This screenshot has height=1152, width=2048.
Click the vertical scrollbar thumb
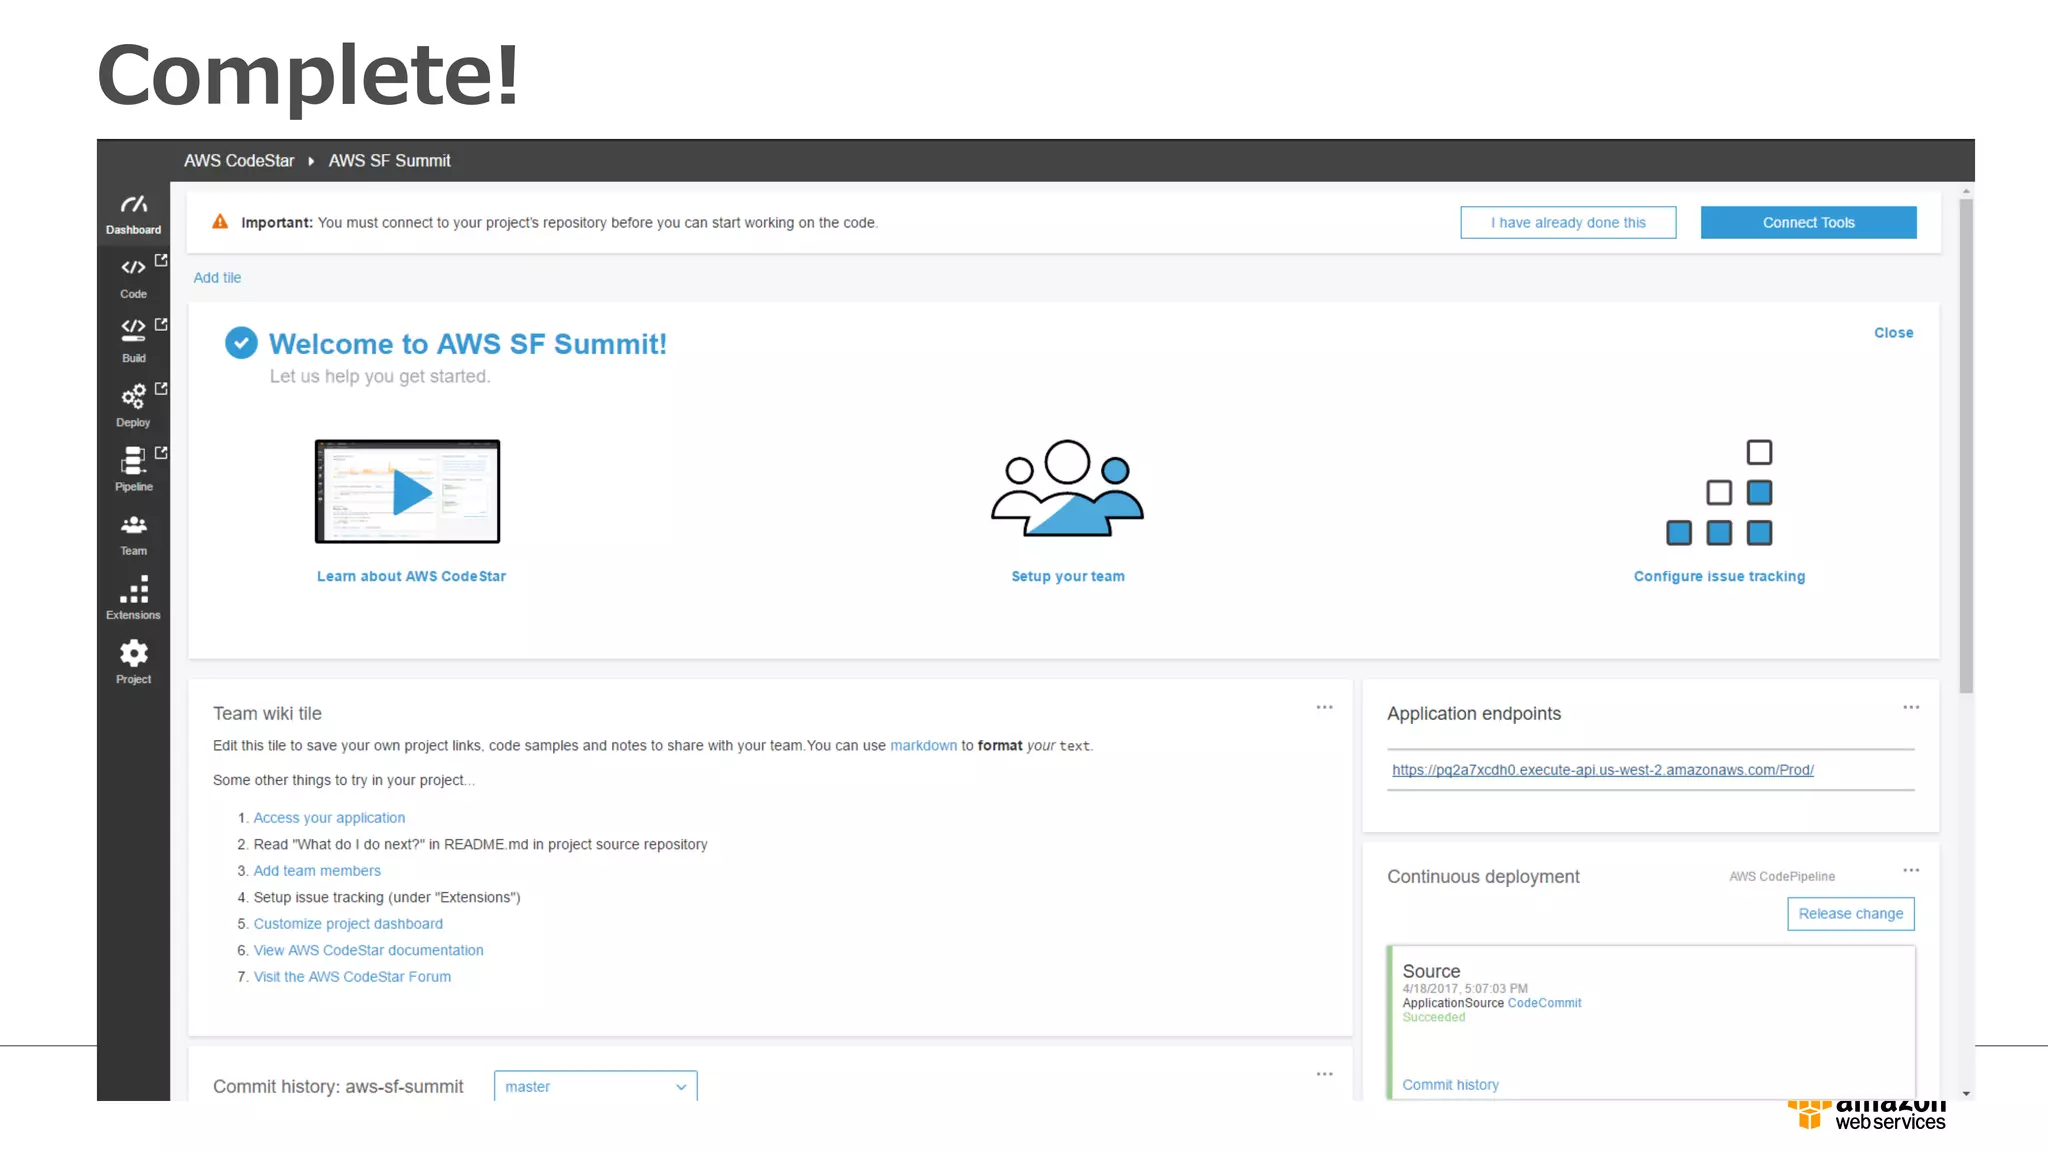click(1965, 445)
